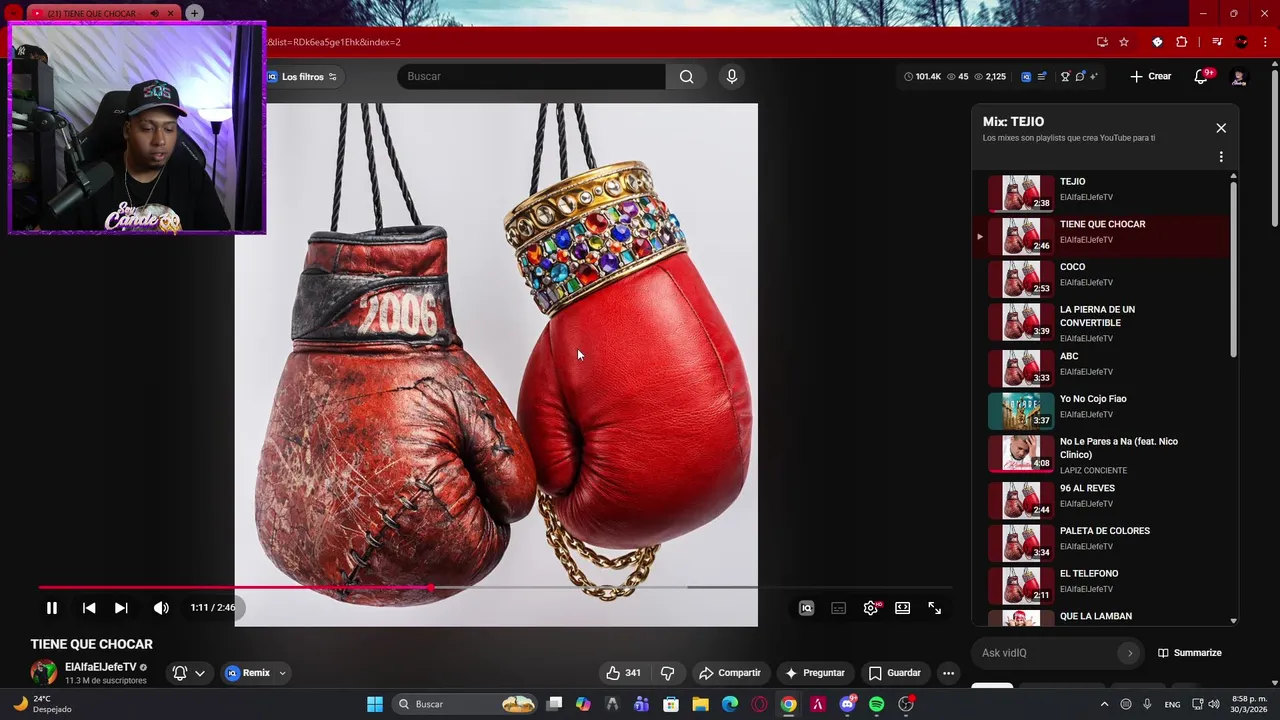Close the Mix: TEJIO playlist panel

coord(1221,128)
